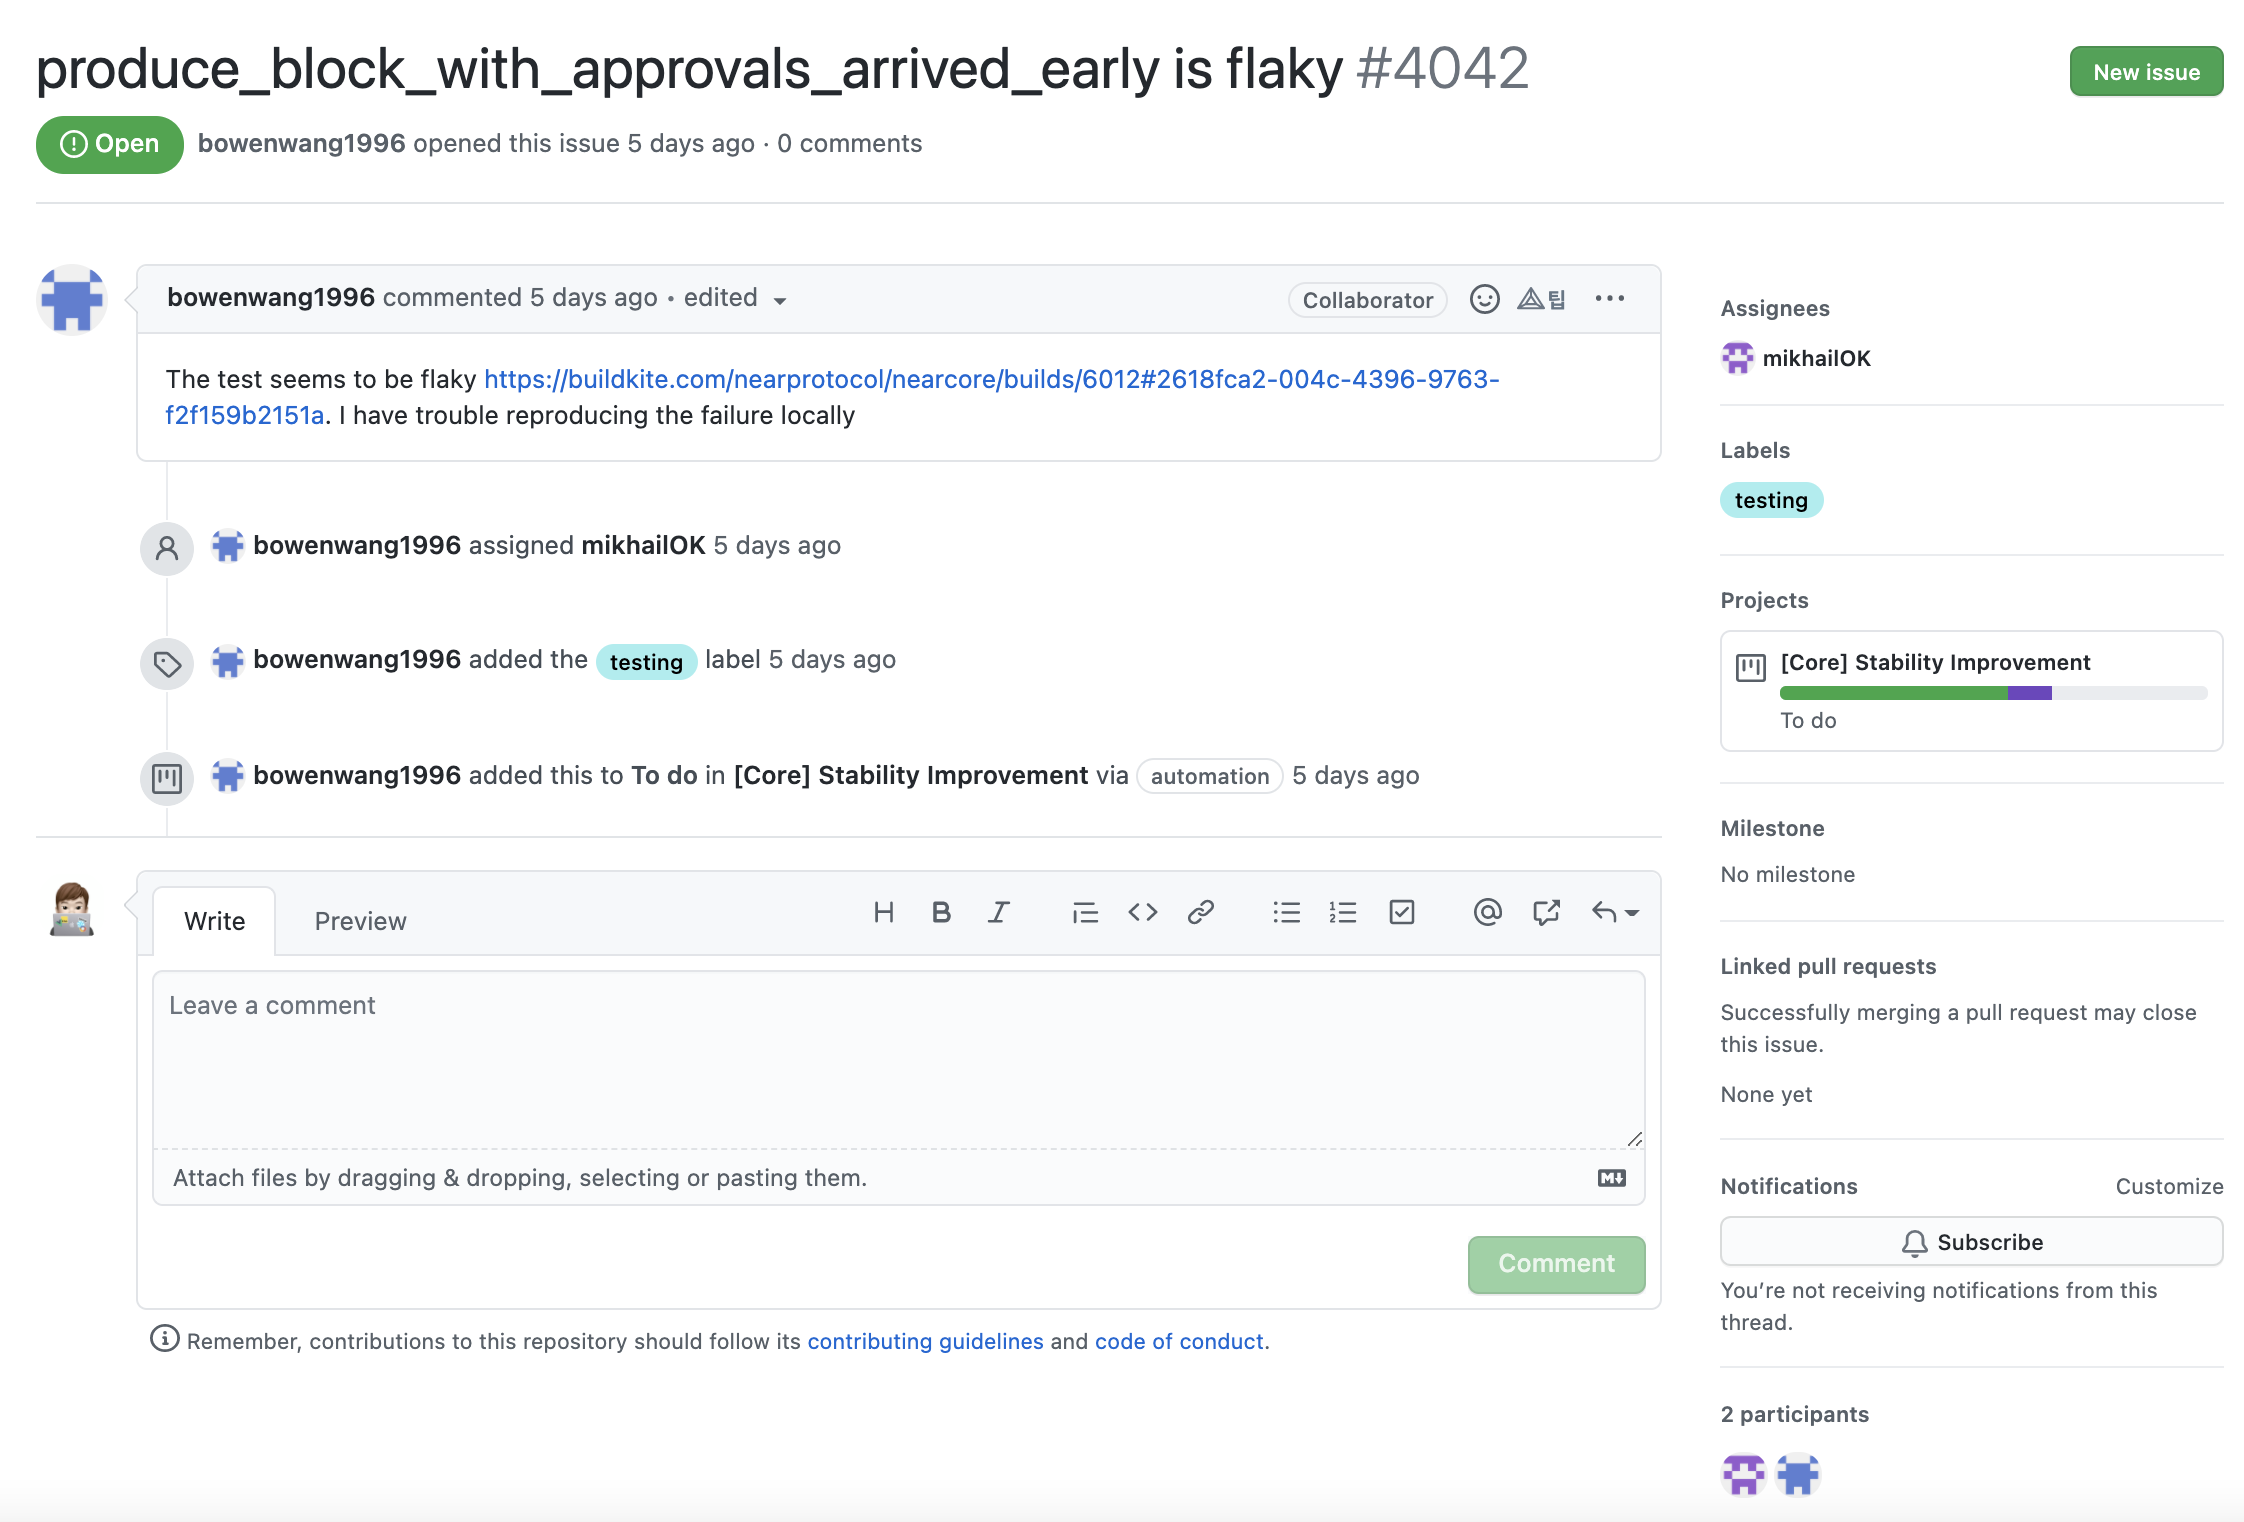This screenshot has height=1522, width=2244.
Task: Insert a code snippet icon
Action: (1142, 912)
